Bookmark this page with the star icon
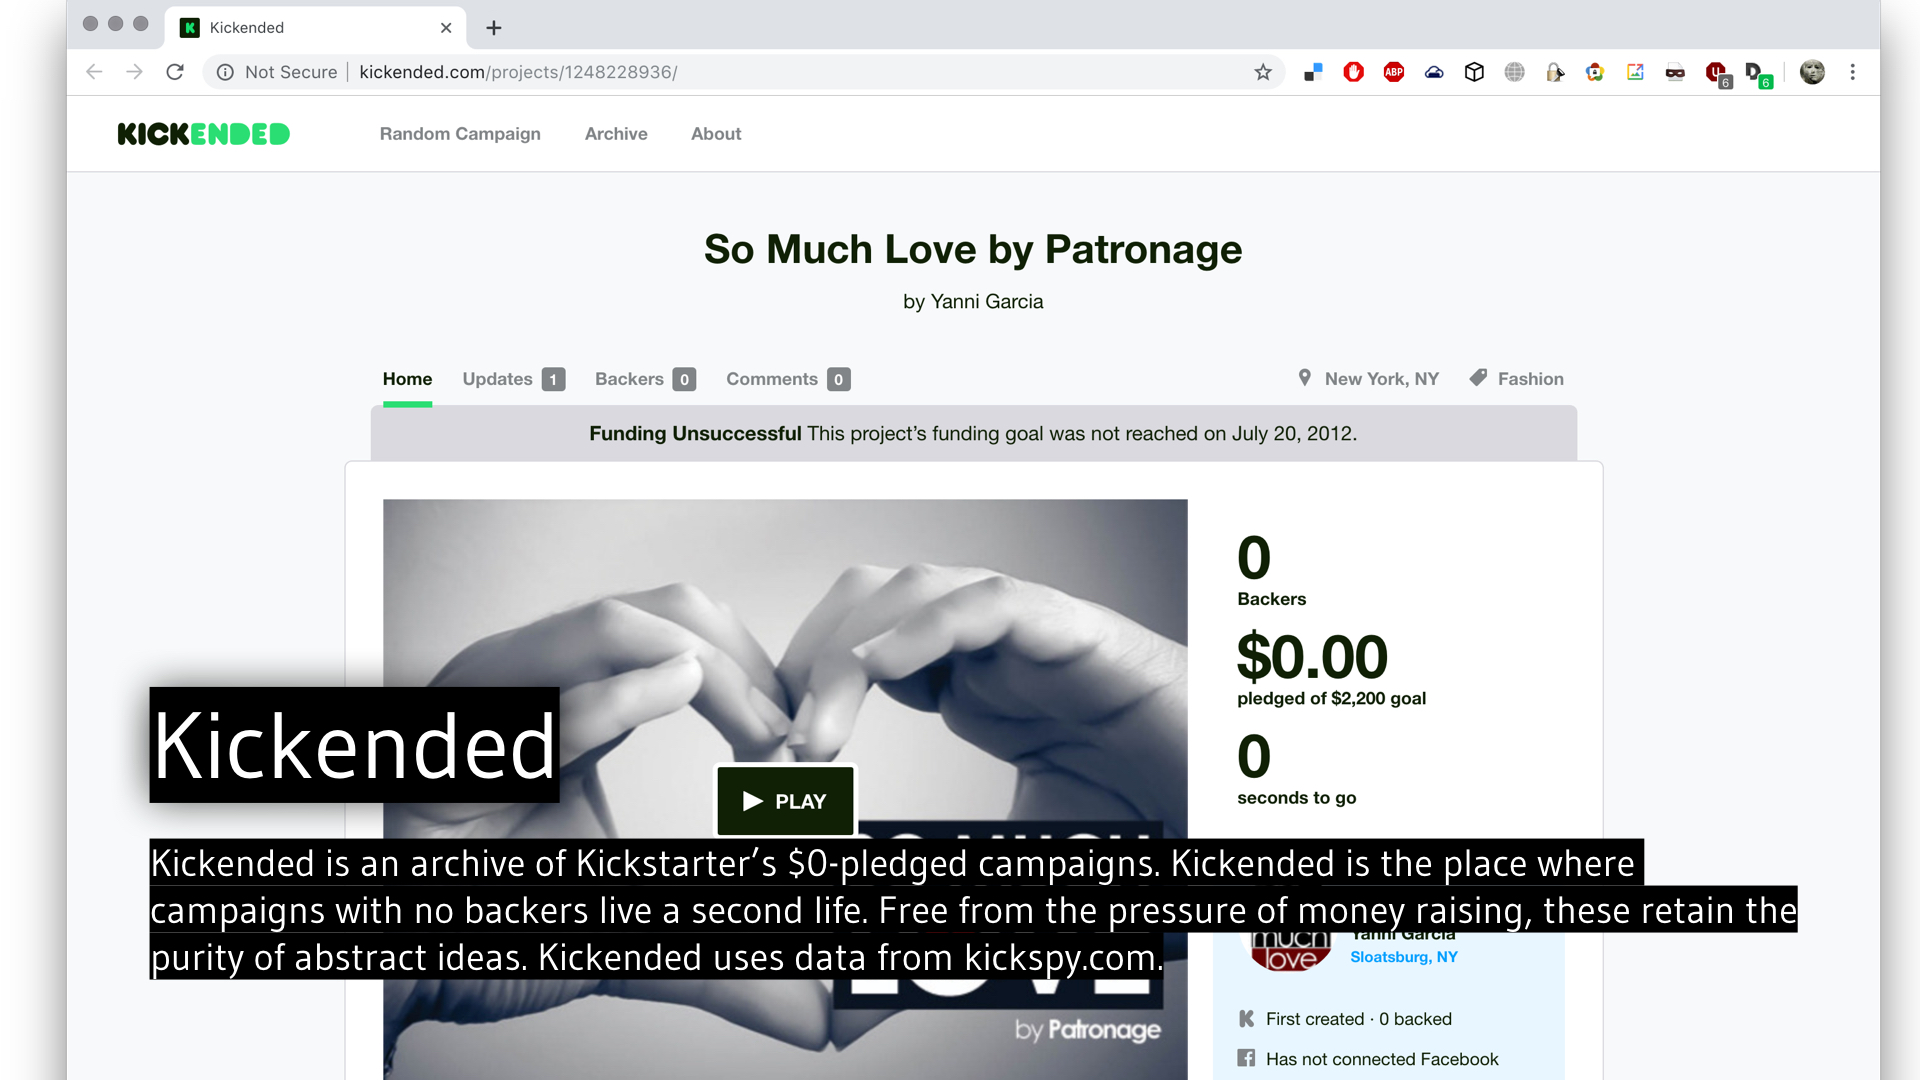The width and height of the screenshot is (1920, 1080). coord(1263,72)
